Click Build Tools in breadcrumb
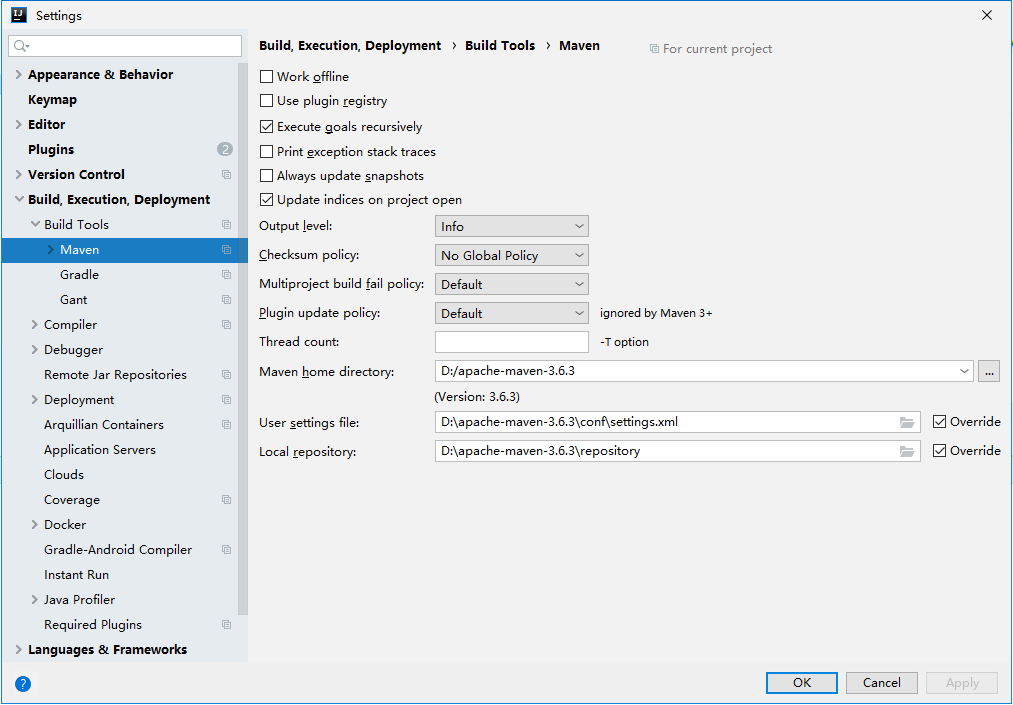This screenshot has height=705, width=1013. click(500, 46)
